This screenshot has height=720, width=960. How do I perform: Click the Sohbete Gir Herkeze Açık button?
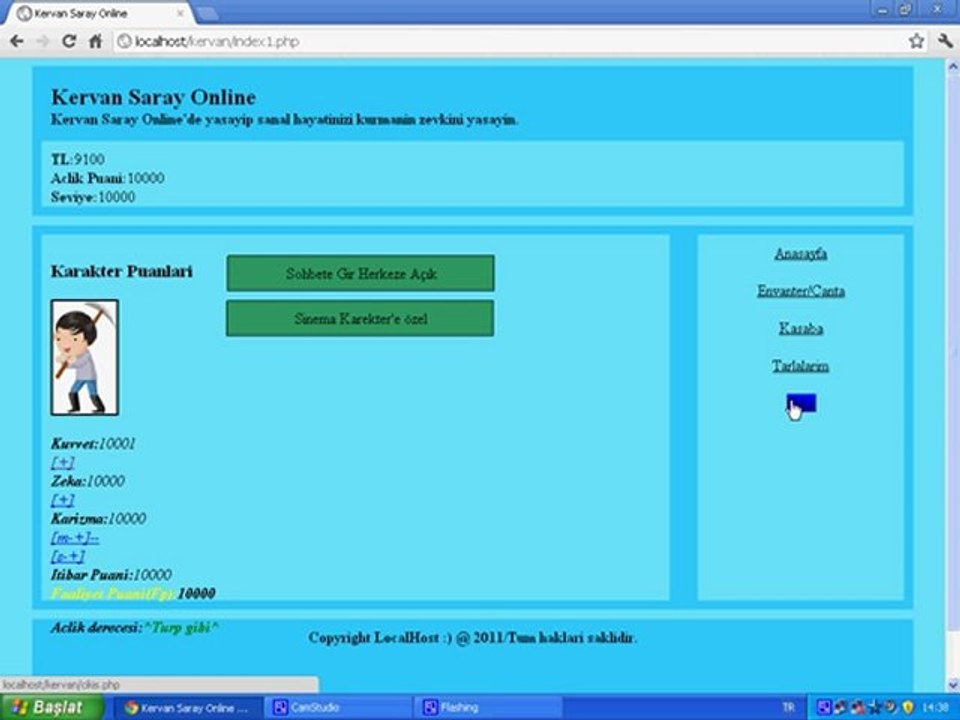[x=360, y=273]
